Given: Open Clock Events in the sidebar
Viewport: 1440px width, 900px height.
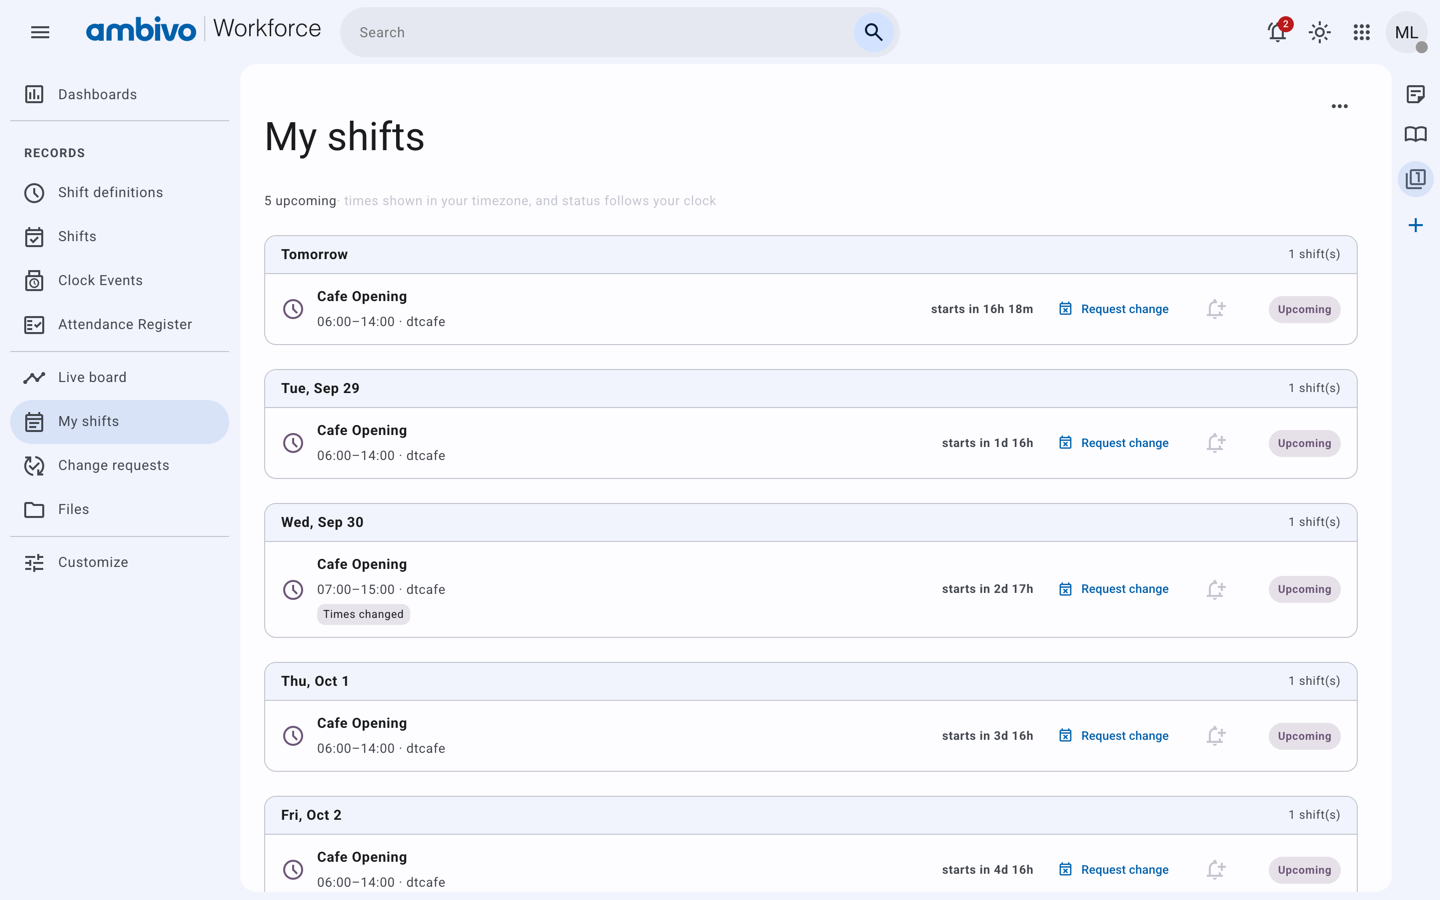Looking at the screenshot, I should [120, 280].
